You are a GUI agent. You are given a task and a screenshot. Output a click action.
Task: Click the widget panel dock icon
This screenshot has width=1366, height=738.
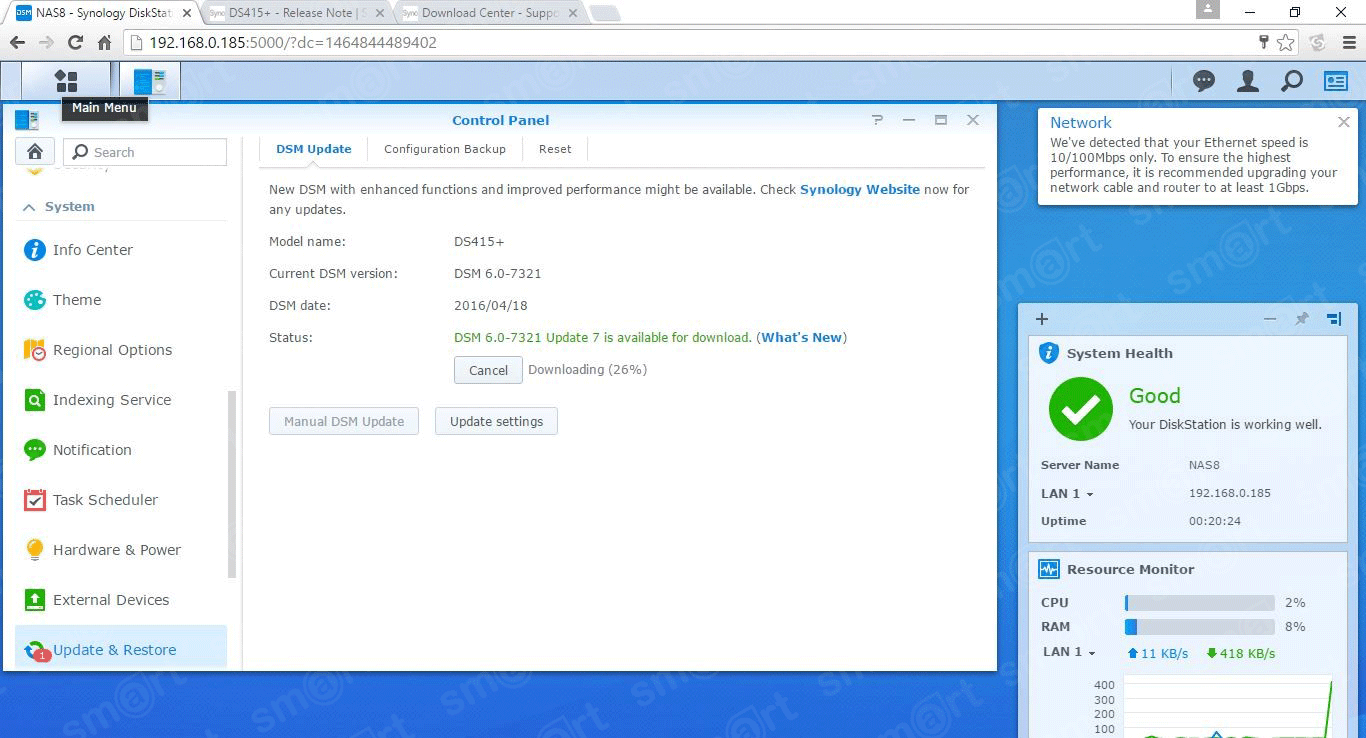pos(1334,319)
